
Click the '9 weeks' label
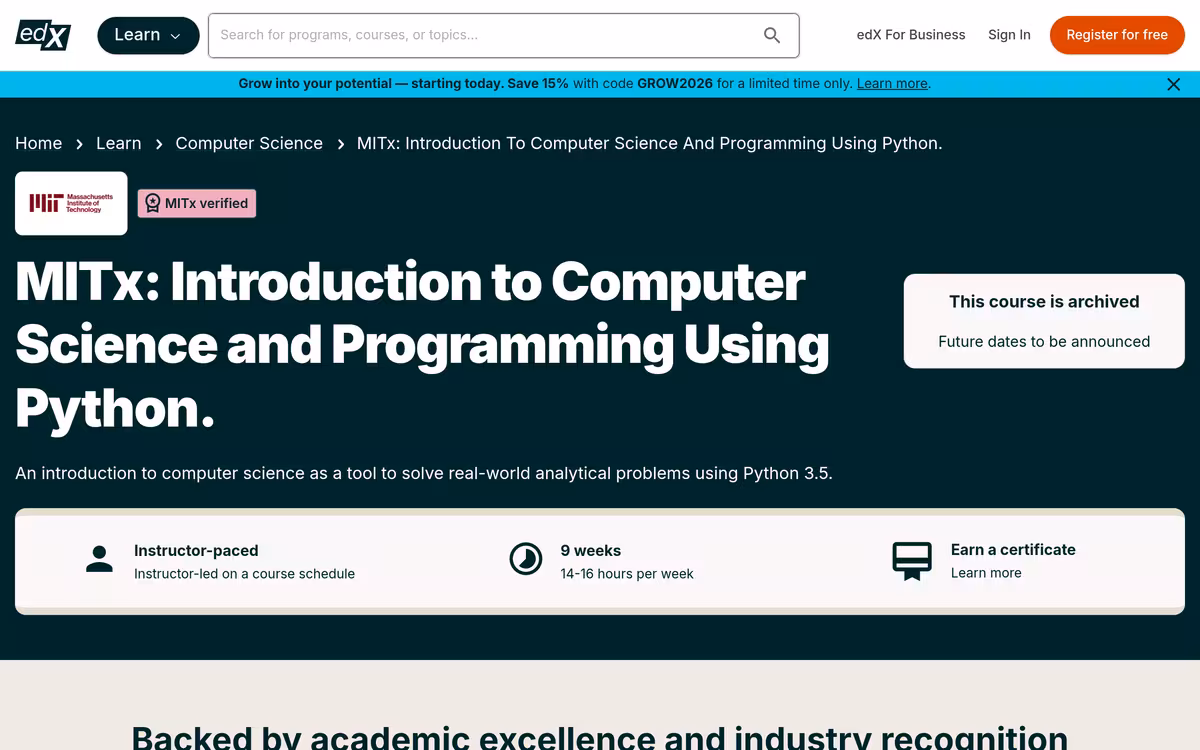click(591, 551)
